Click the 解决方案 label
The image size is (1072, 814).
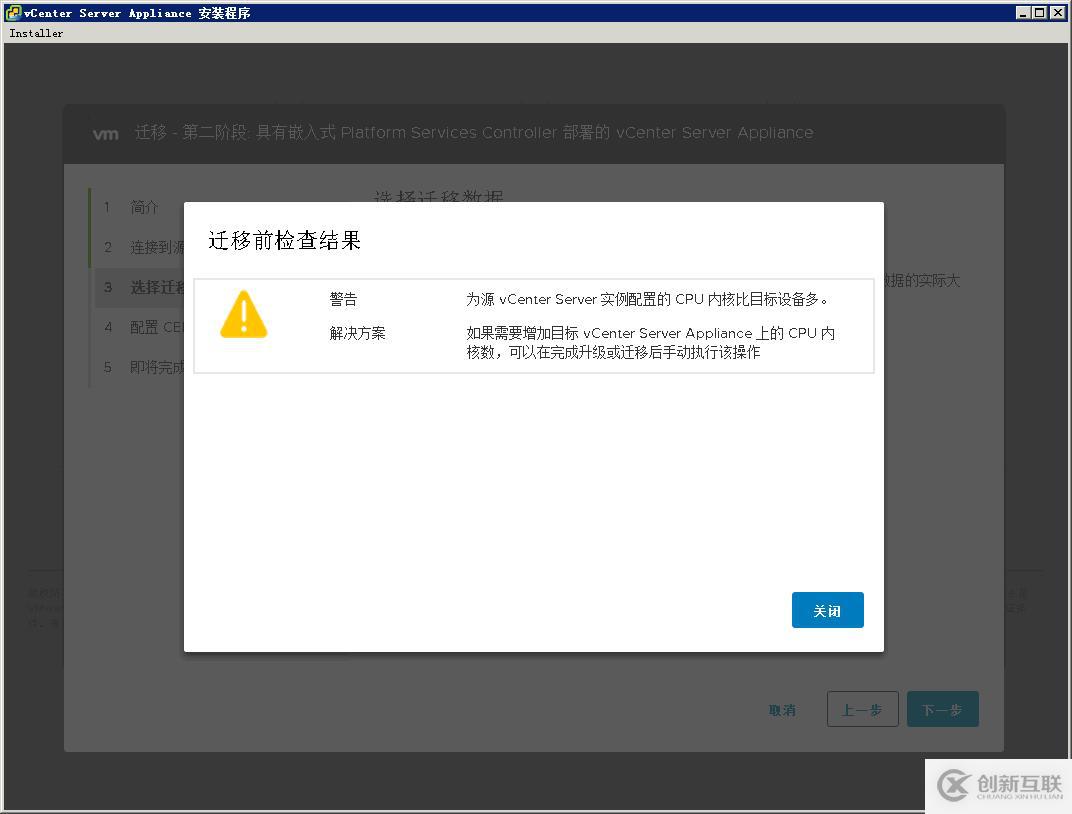(358, 334)
